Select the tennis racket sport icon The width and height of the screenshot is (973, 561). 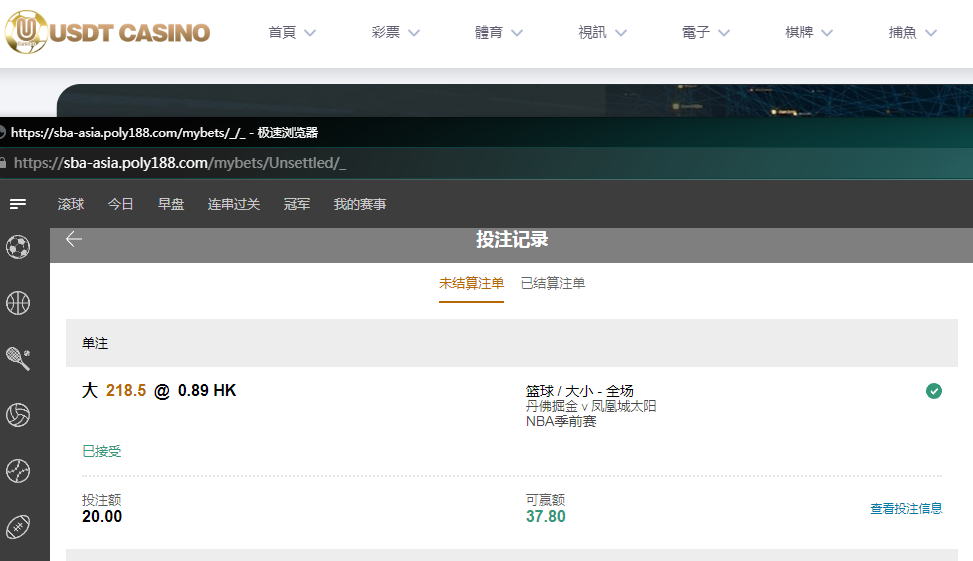pos(18,358)
